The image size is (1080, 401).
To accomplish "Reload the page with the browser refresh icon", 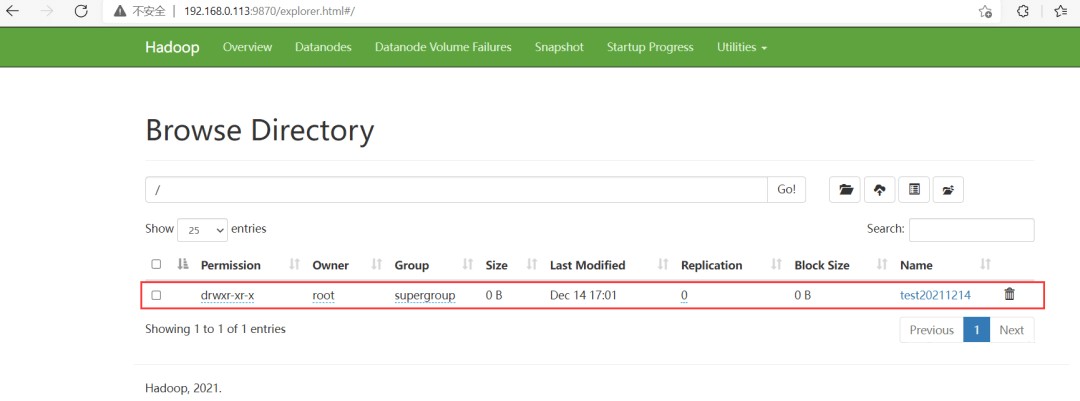I will pos(82,11).
